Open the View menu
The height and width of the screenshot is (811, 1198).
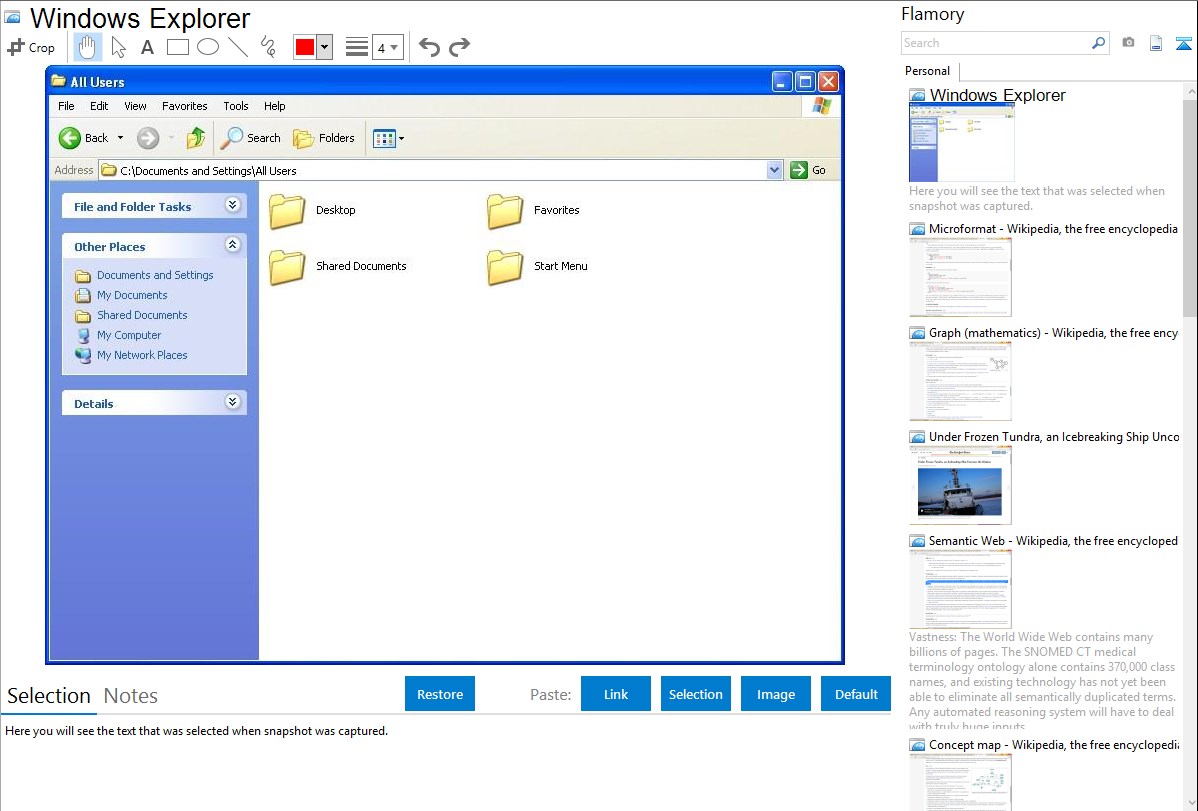click(135, 106)
